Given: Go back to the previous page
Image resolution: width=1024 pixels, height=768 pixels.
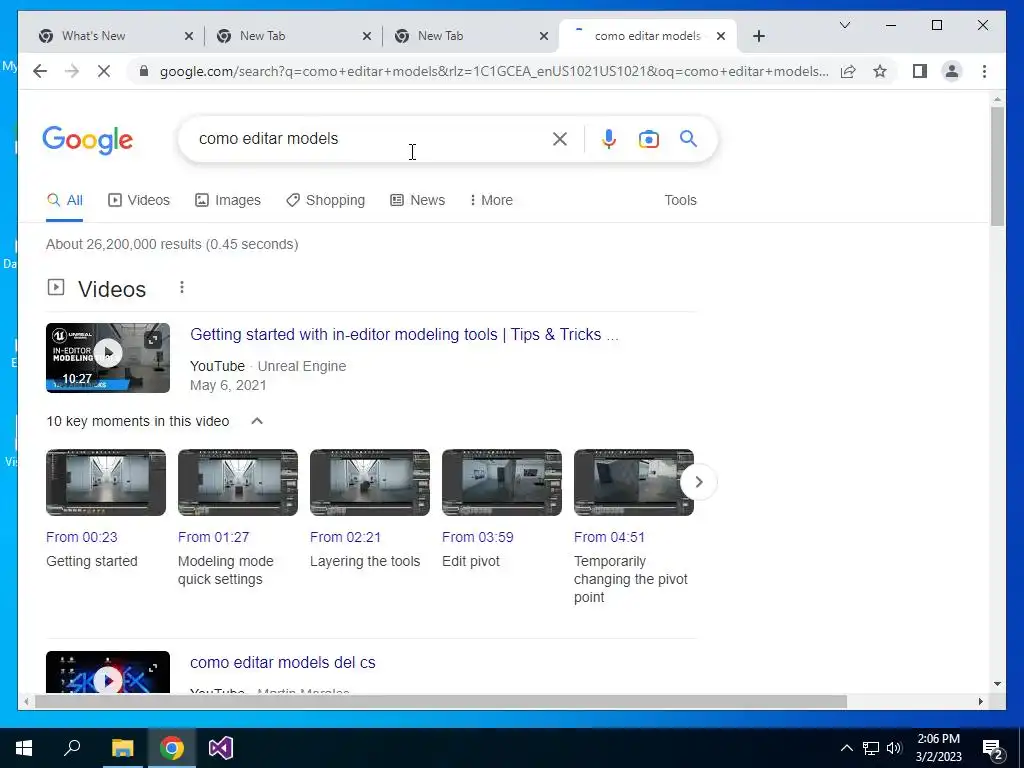Looking at the screenshot, I should 40,71.
